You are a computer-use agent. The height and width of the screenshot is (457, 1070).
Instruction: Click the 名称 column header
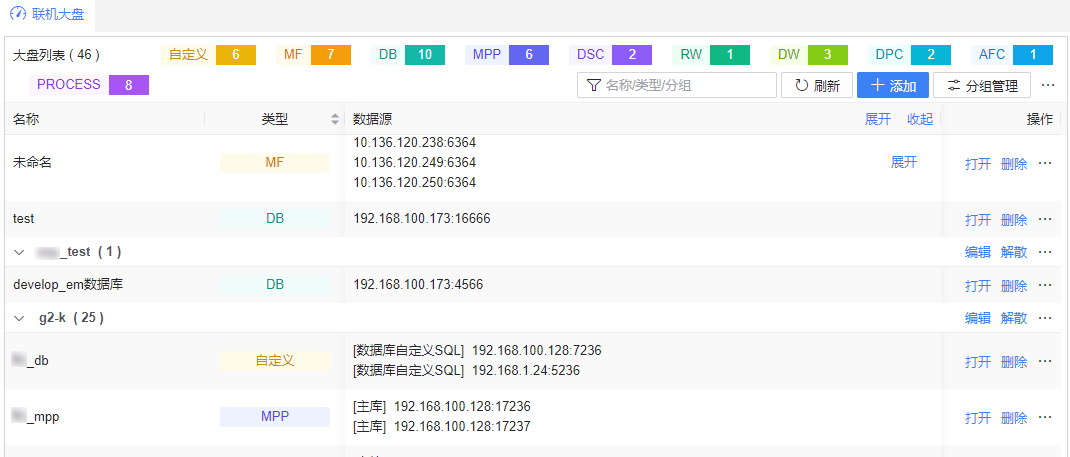26,119
